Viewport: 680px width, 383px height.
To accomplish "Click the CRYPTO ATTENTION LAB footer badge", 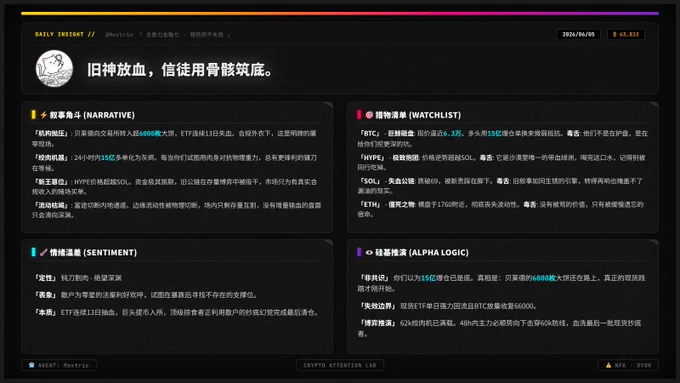I will point(340,365).
